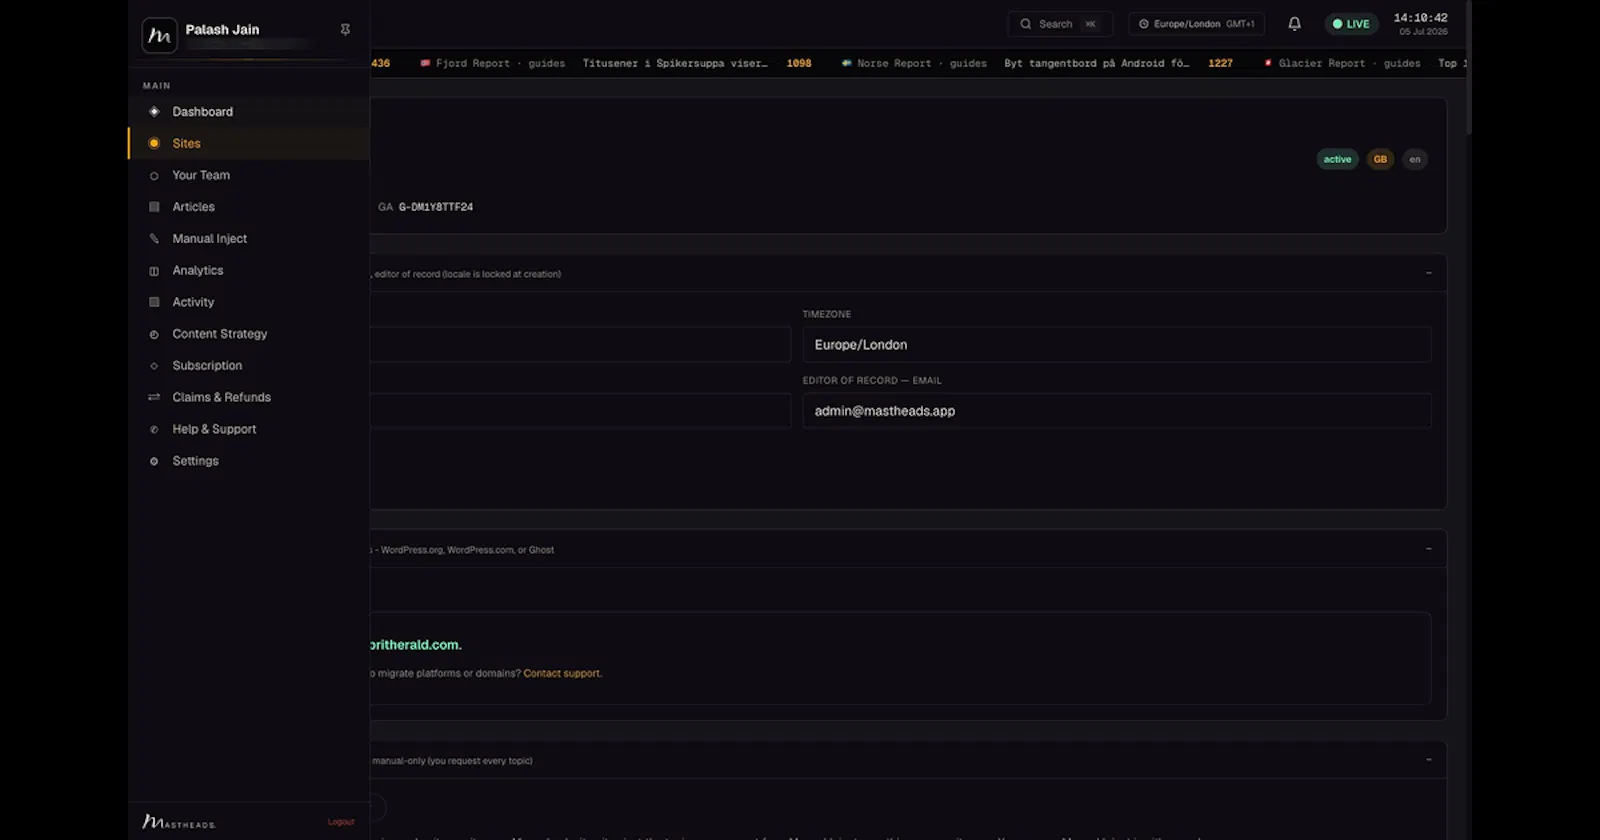Click the GA ID G-DM1Y8TTF24
The image size is (1600, 840).
click(x=436, y=207)
